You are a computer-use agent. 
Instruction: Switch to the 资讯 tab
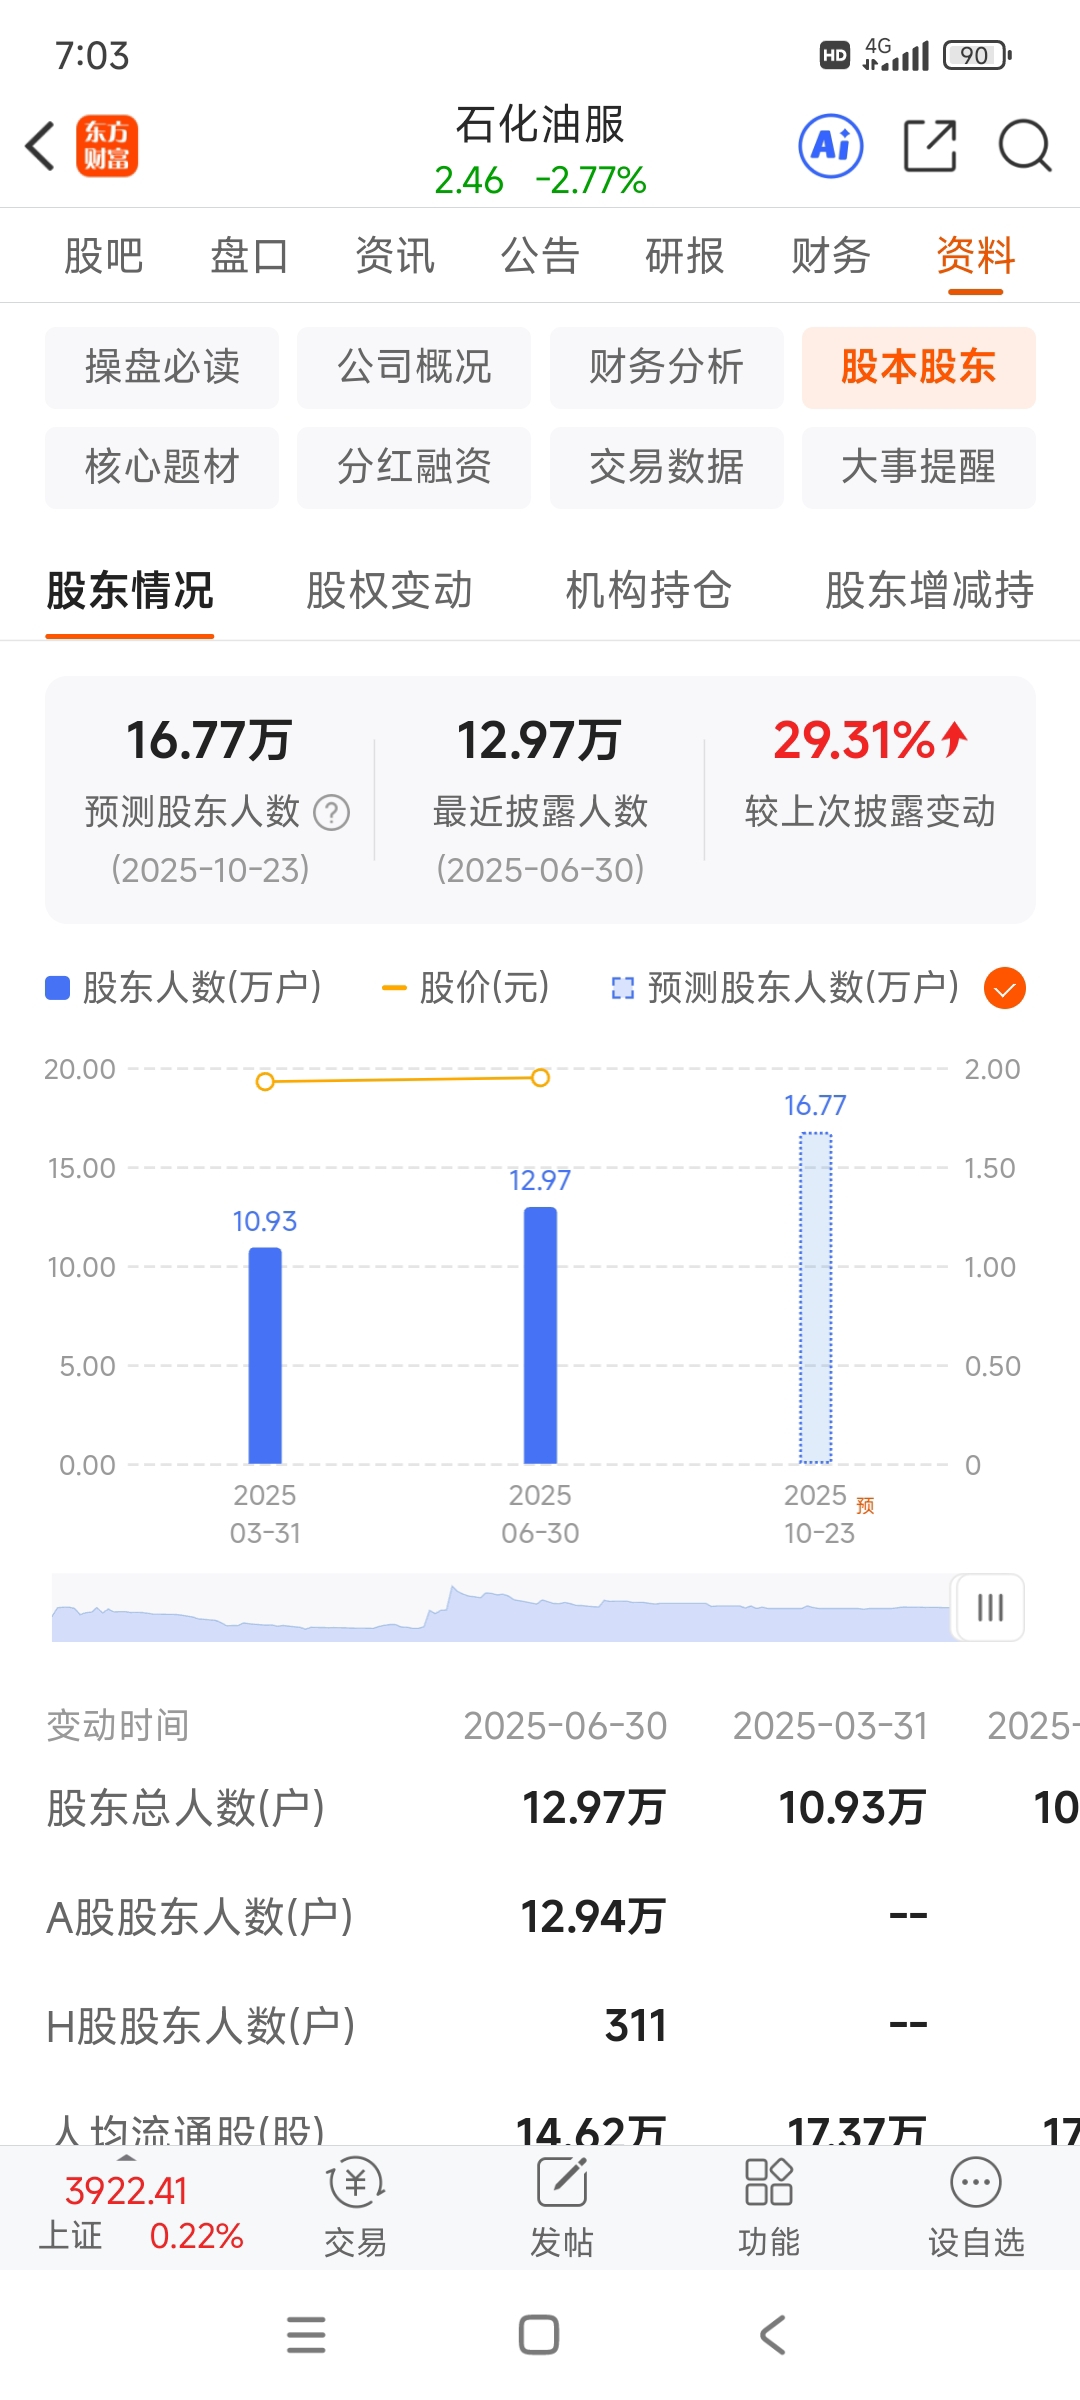point(395,256)
